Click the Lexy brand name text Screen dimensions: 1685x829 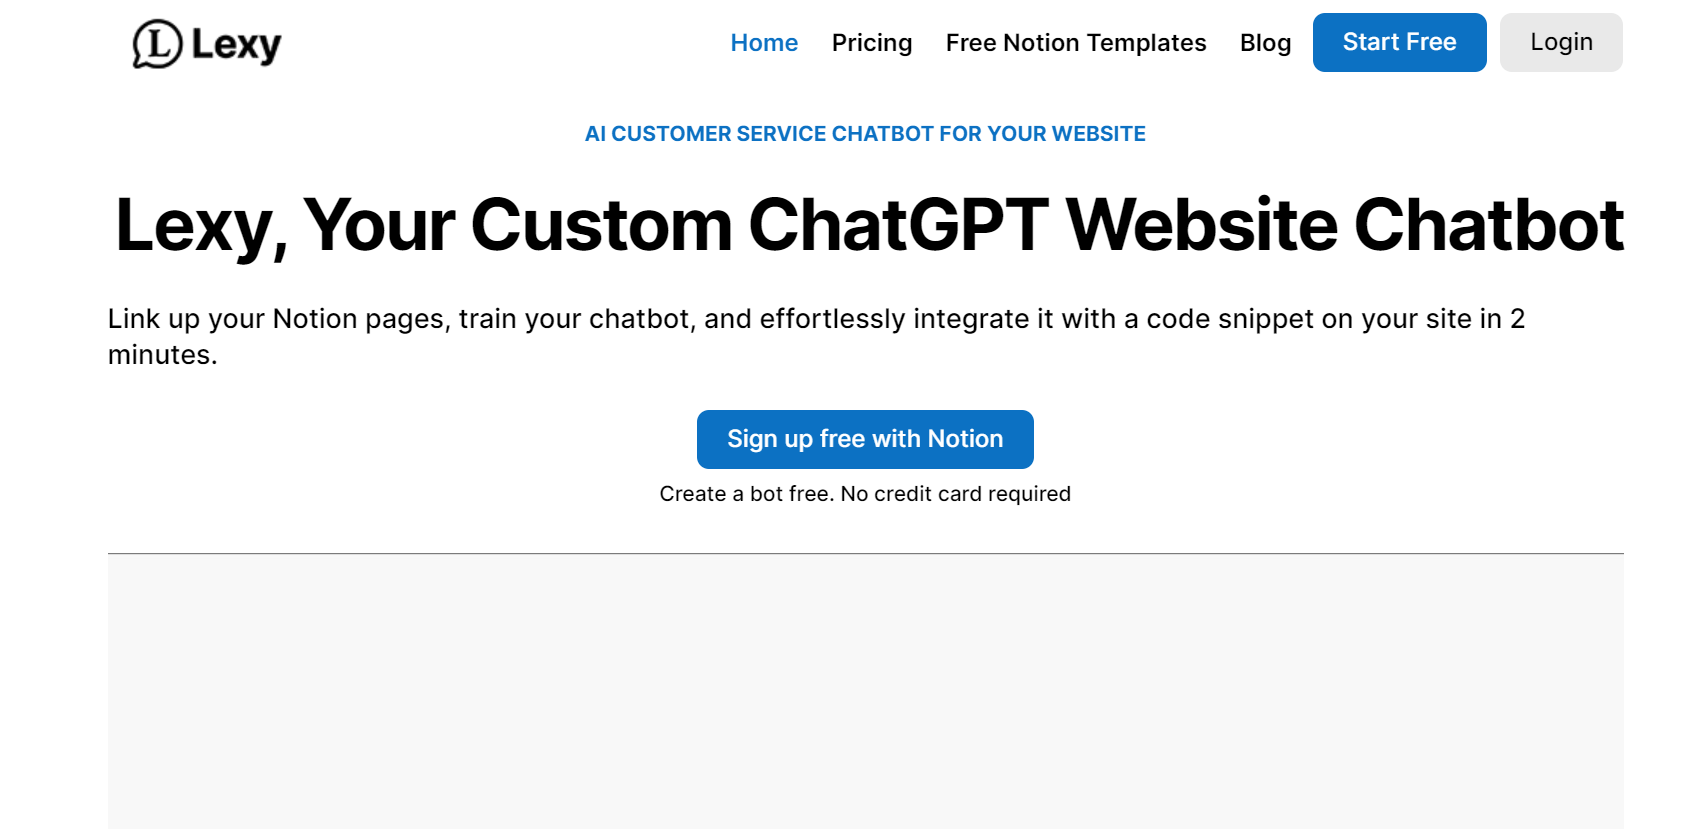click(x=237, y=43)
